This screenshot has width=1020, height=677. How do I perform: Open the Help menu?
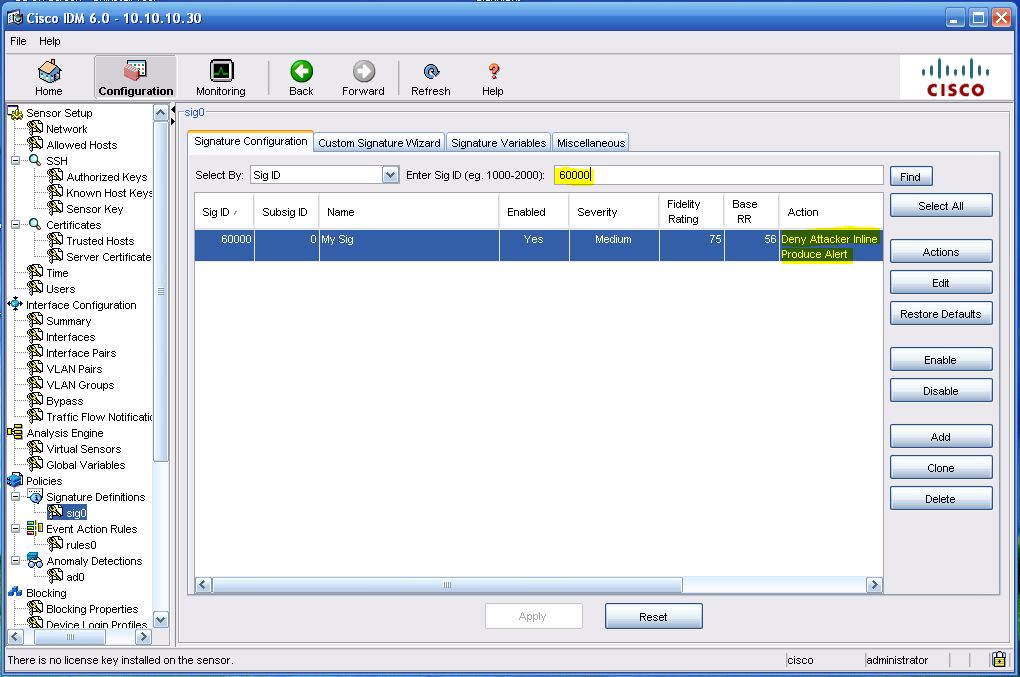[49, 41]
